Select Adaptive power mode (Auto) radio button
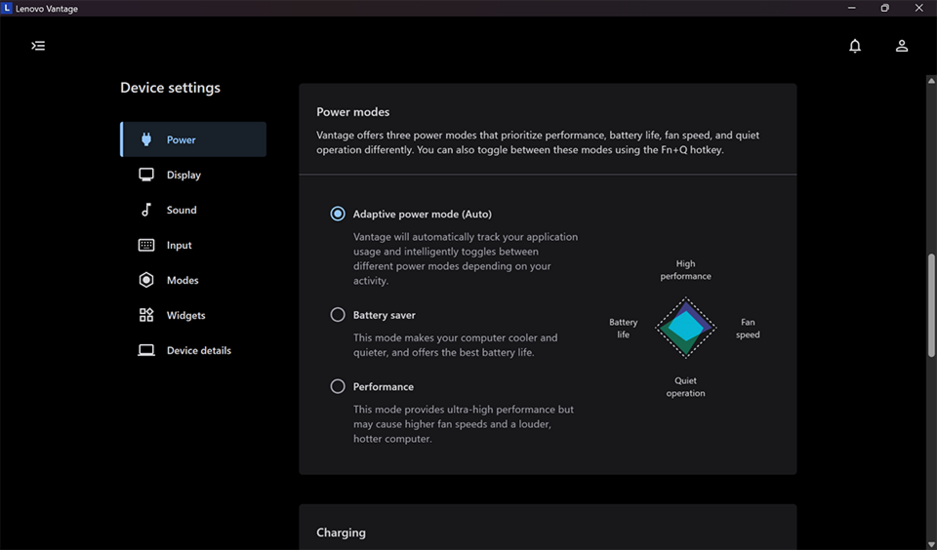The image size is (937, 550). tap(338, 214)
